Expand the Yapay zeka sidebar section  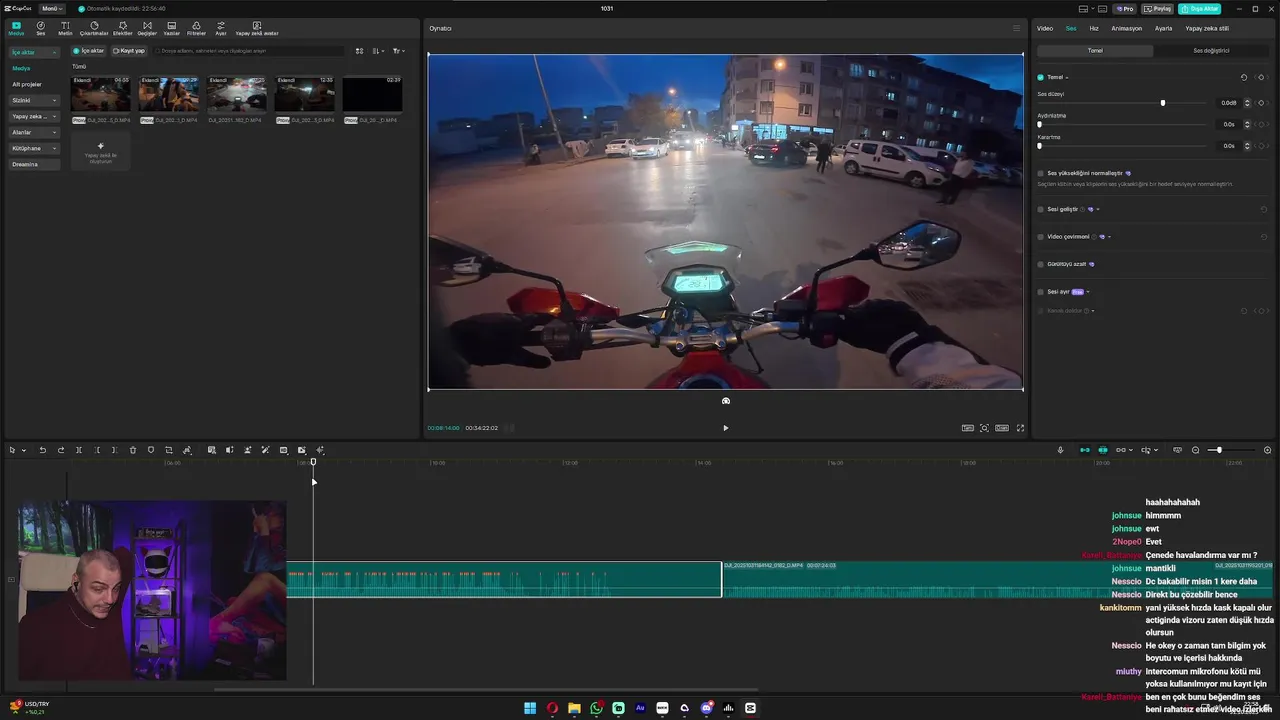point(35,116)
